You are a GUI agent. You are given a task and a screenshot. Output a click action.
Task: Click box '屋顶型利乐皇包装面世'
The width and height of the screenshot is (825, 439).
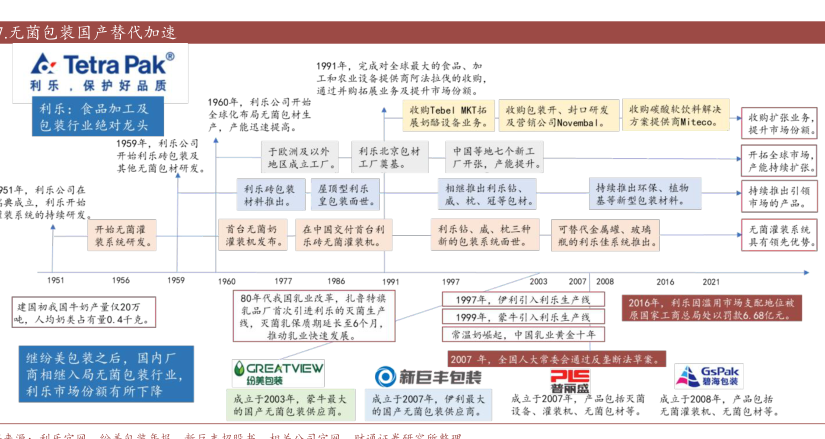click(x=346, y=194)
